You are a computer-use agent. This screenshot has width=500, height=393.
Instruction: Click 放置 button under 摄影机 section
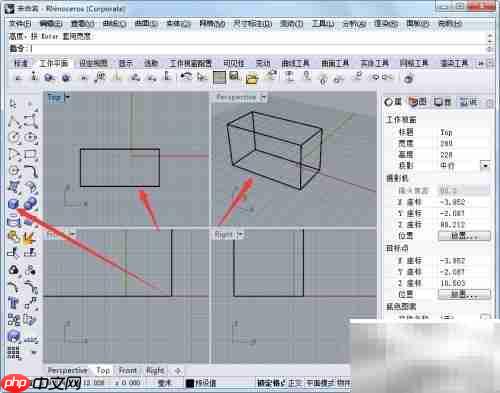[464, 236]
